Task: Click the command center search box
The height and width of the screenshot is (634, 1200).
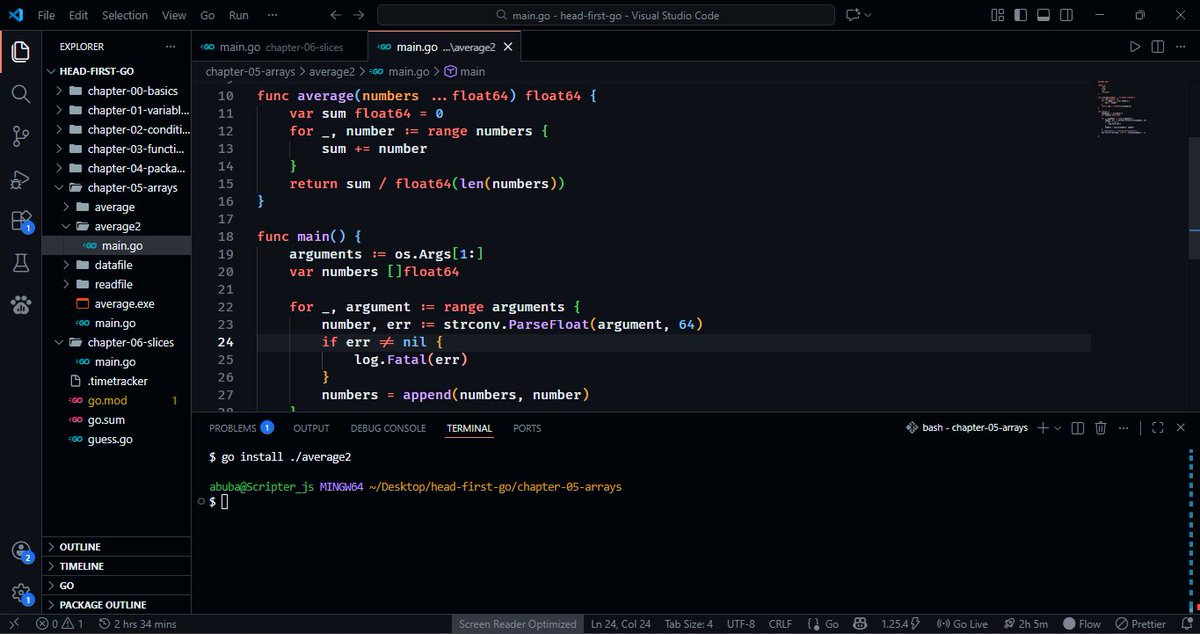Action: pyautogui.click(x=607, y=15)
